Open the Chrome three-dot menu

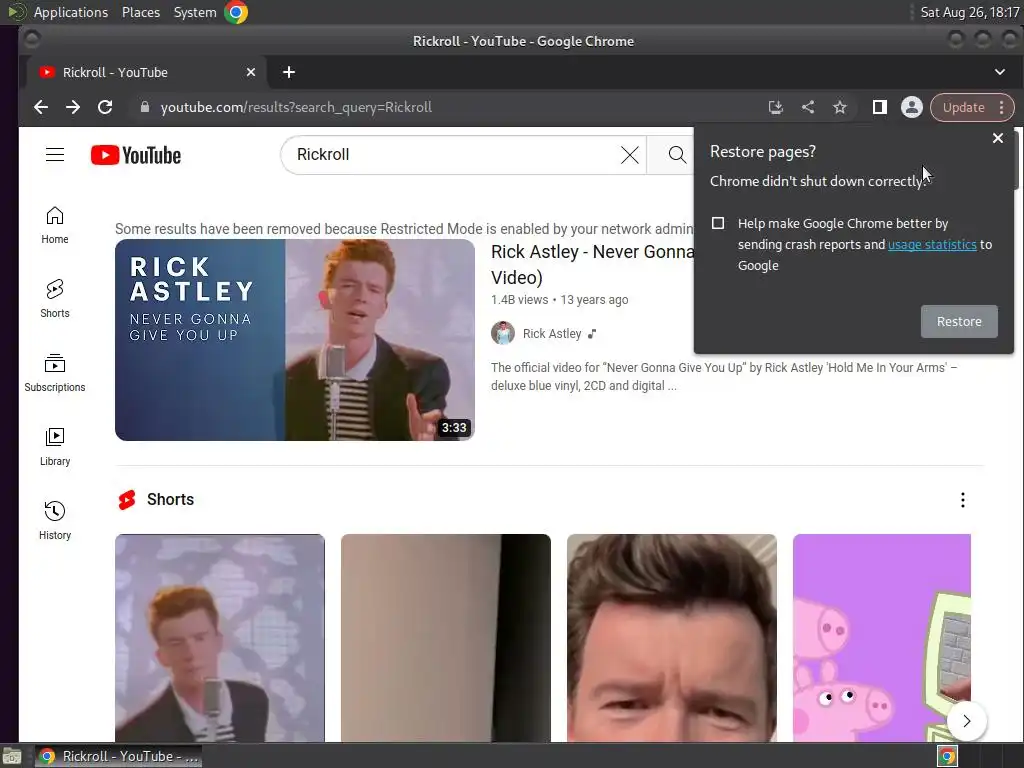(x=1002, y=107)
